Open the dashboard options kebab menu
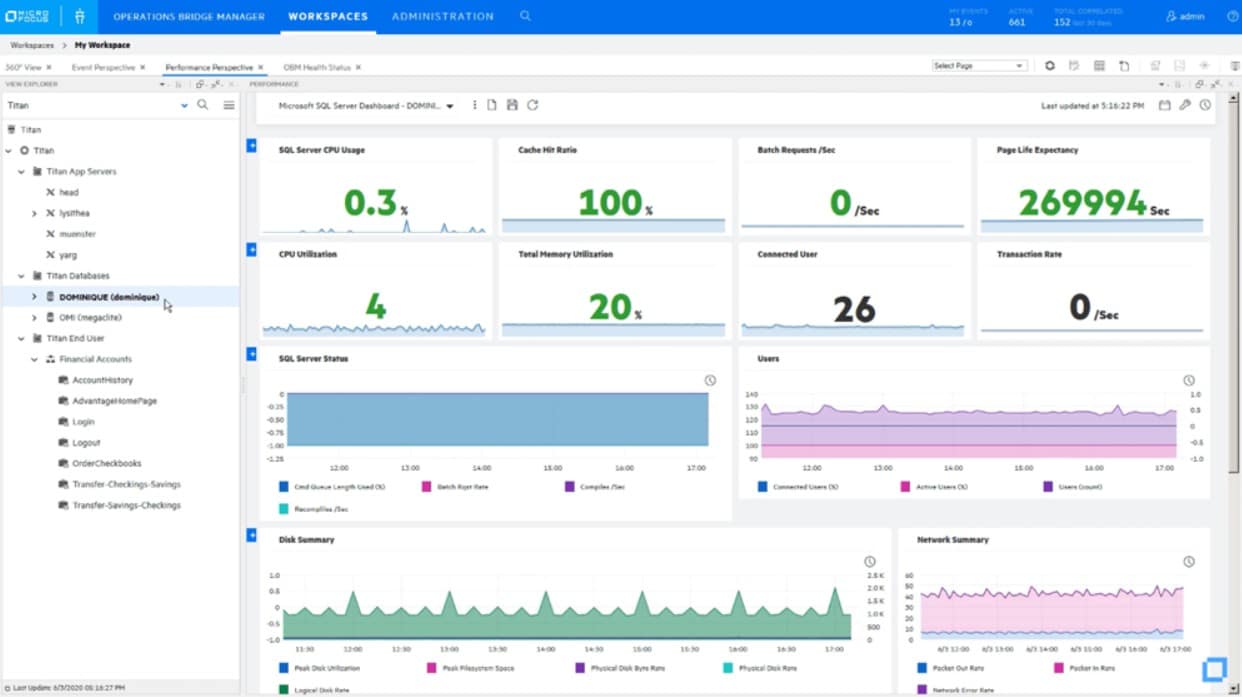Image resolution: width=1242 pixels, height=697 pixels. pyautogui.click(x=475, y=105)
